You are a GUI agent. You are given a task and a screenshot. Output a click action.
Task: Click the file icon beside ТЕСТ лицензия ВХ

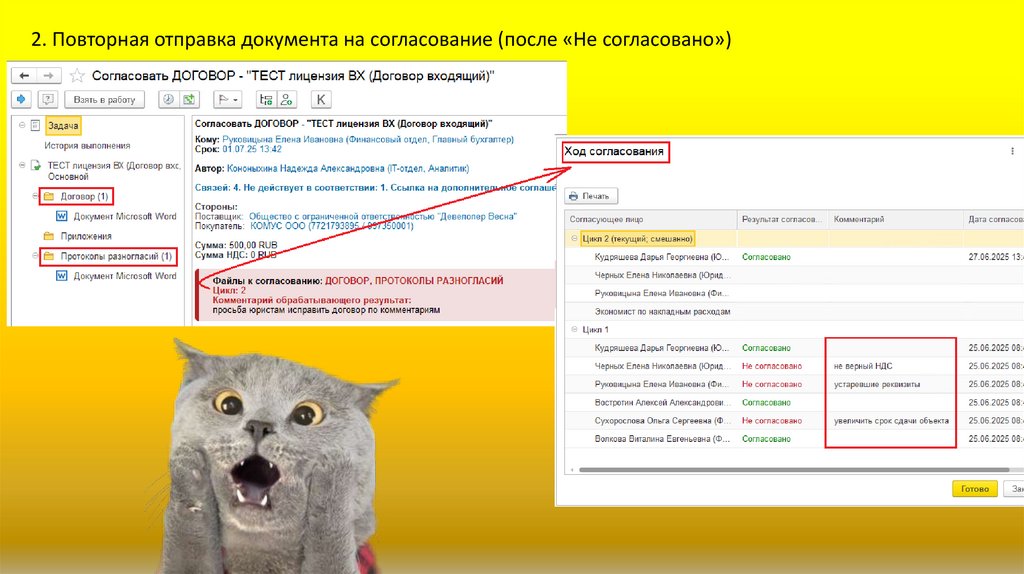[x=36, y=166]
